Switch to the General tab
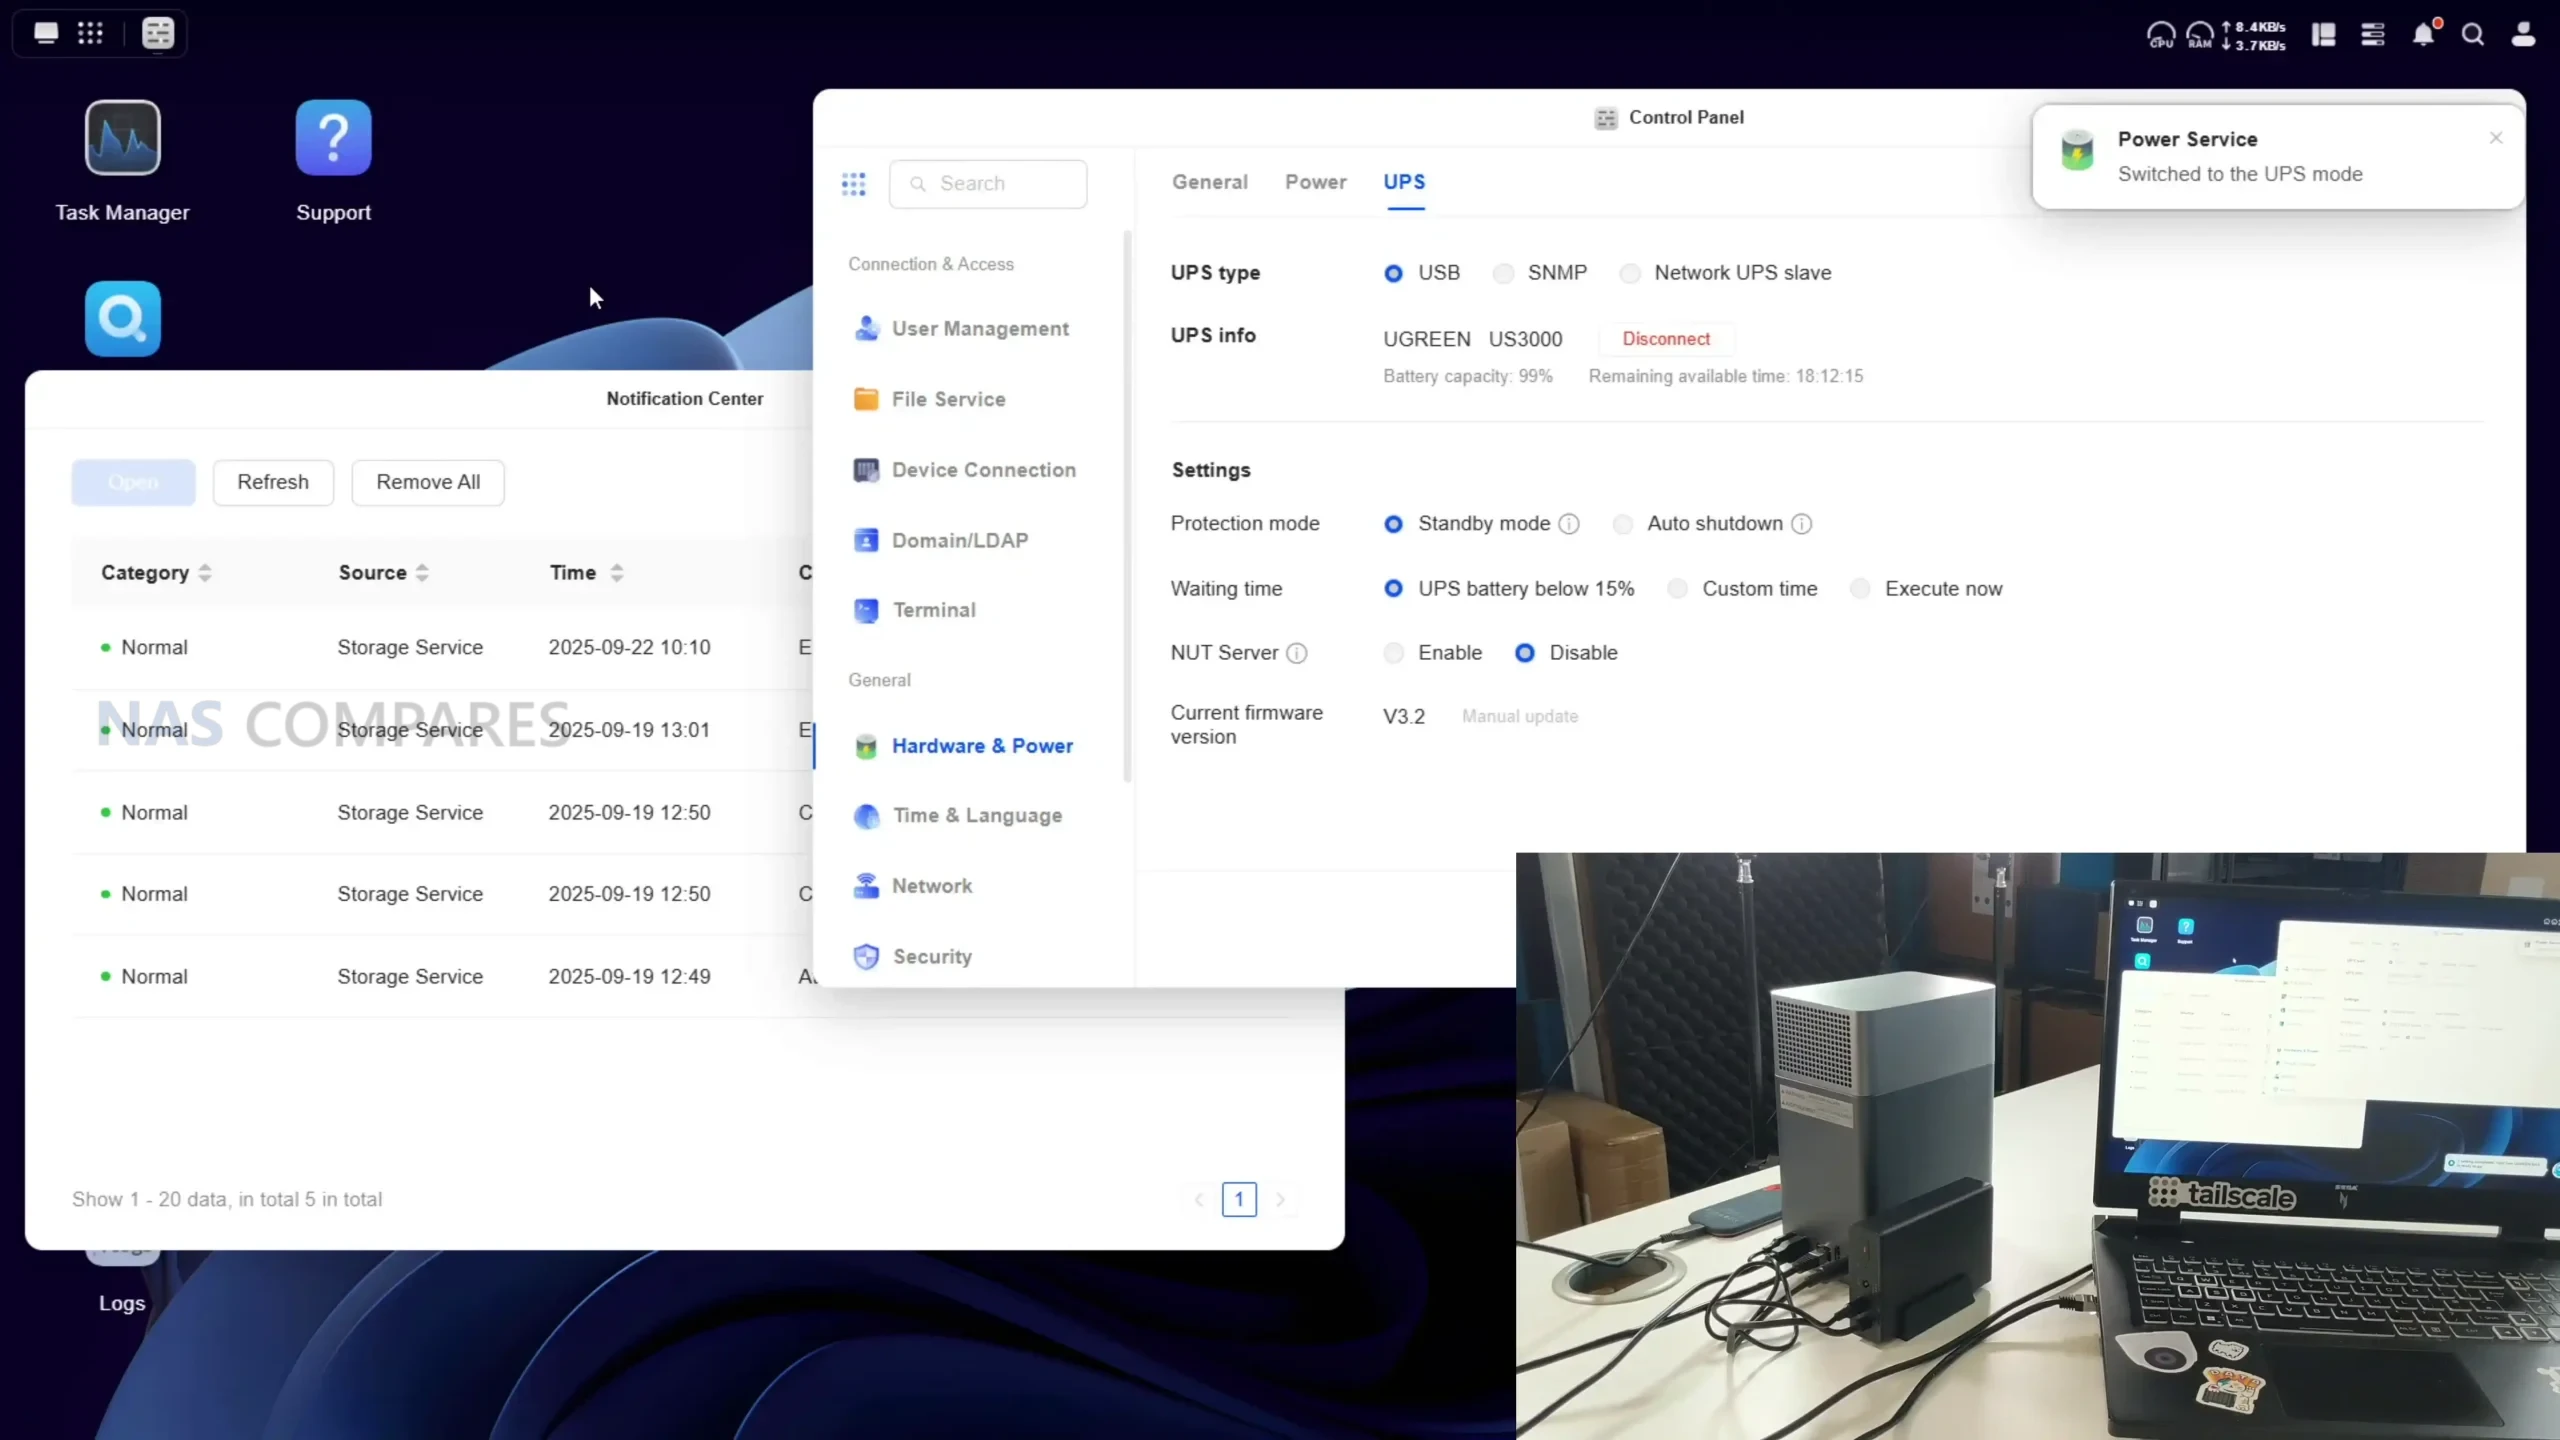 point(1210,182)
